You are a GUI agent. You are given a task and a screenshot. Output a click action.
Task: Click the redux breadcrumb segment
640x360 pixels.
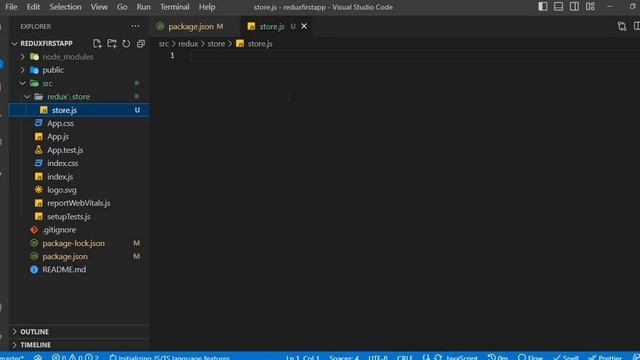pyautogui.click(x=188, y=44)
